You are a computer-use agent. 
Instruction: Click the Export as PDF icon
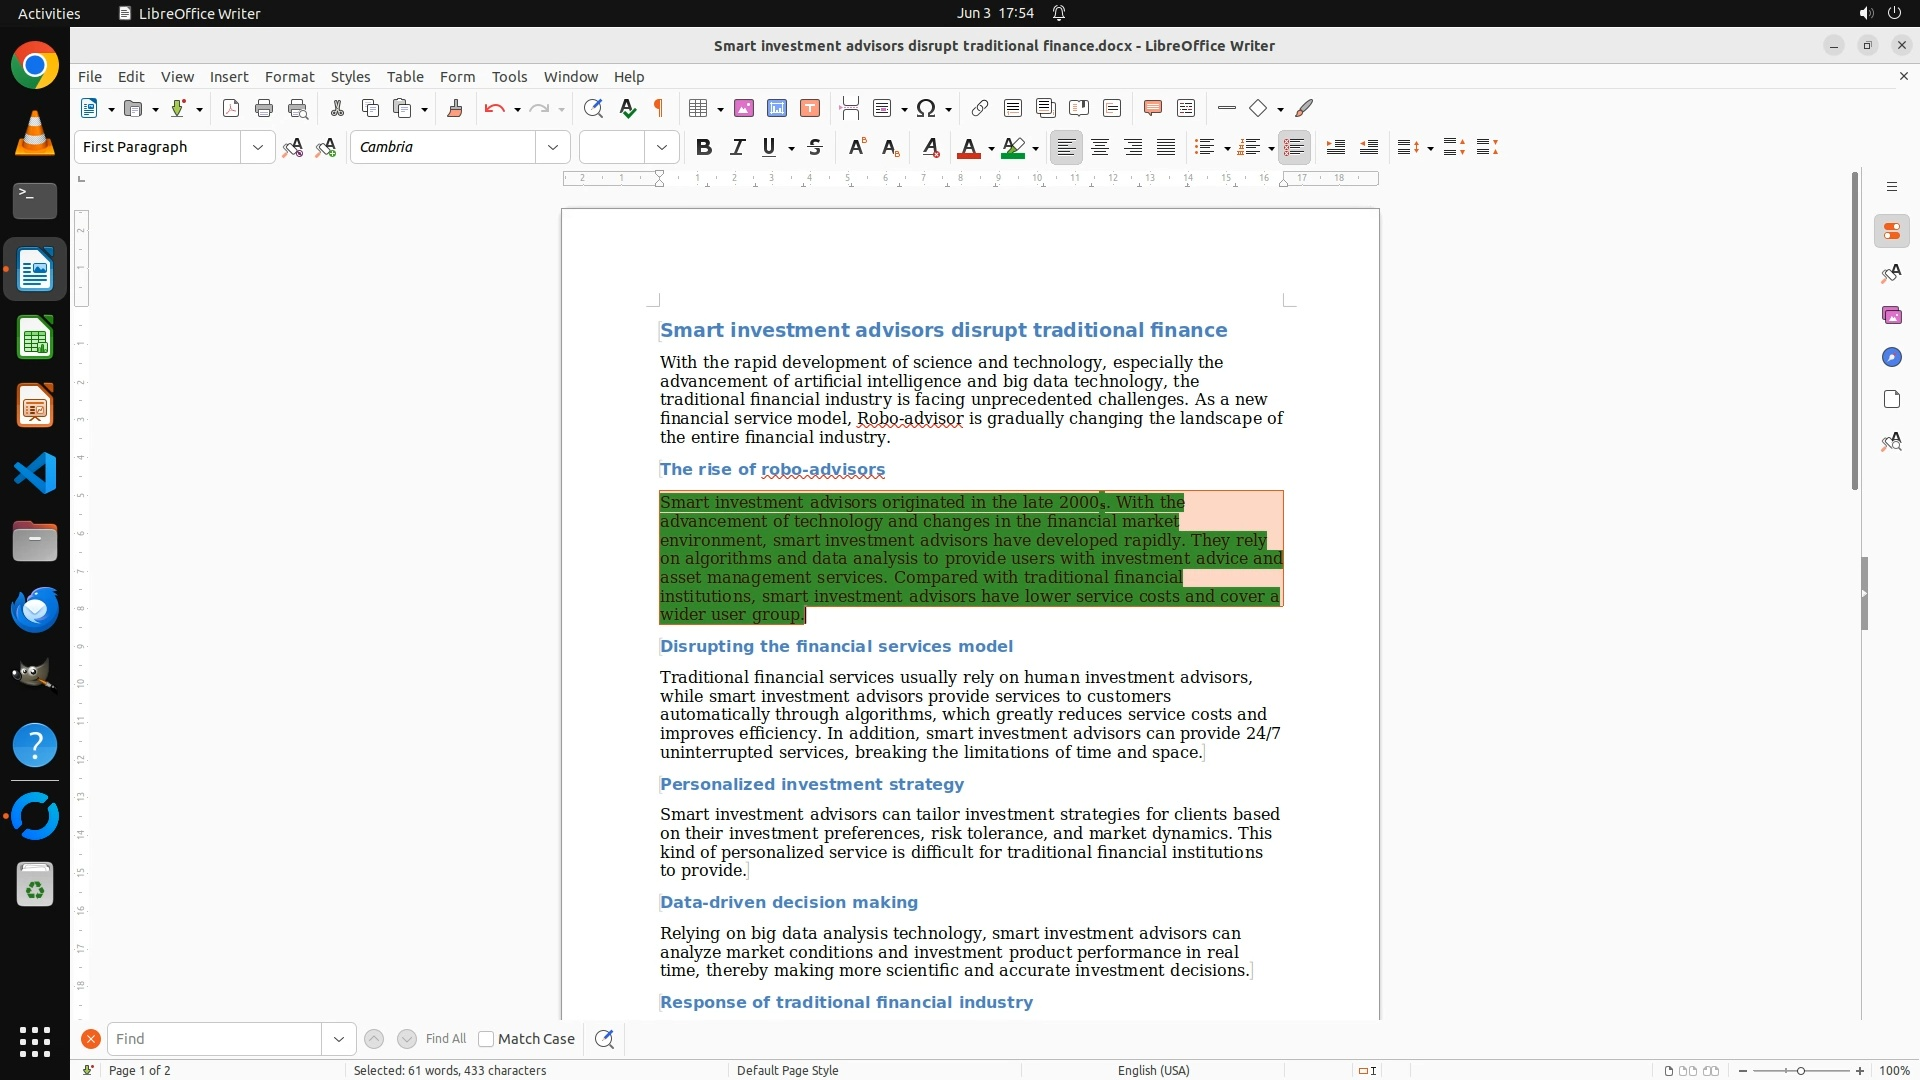point(231,108)
